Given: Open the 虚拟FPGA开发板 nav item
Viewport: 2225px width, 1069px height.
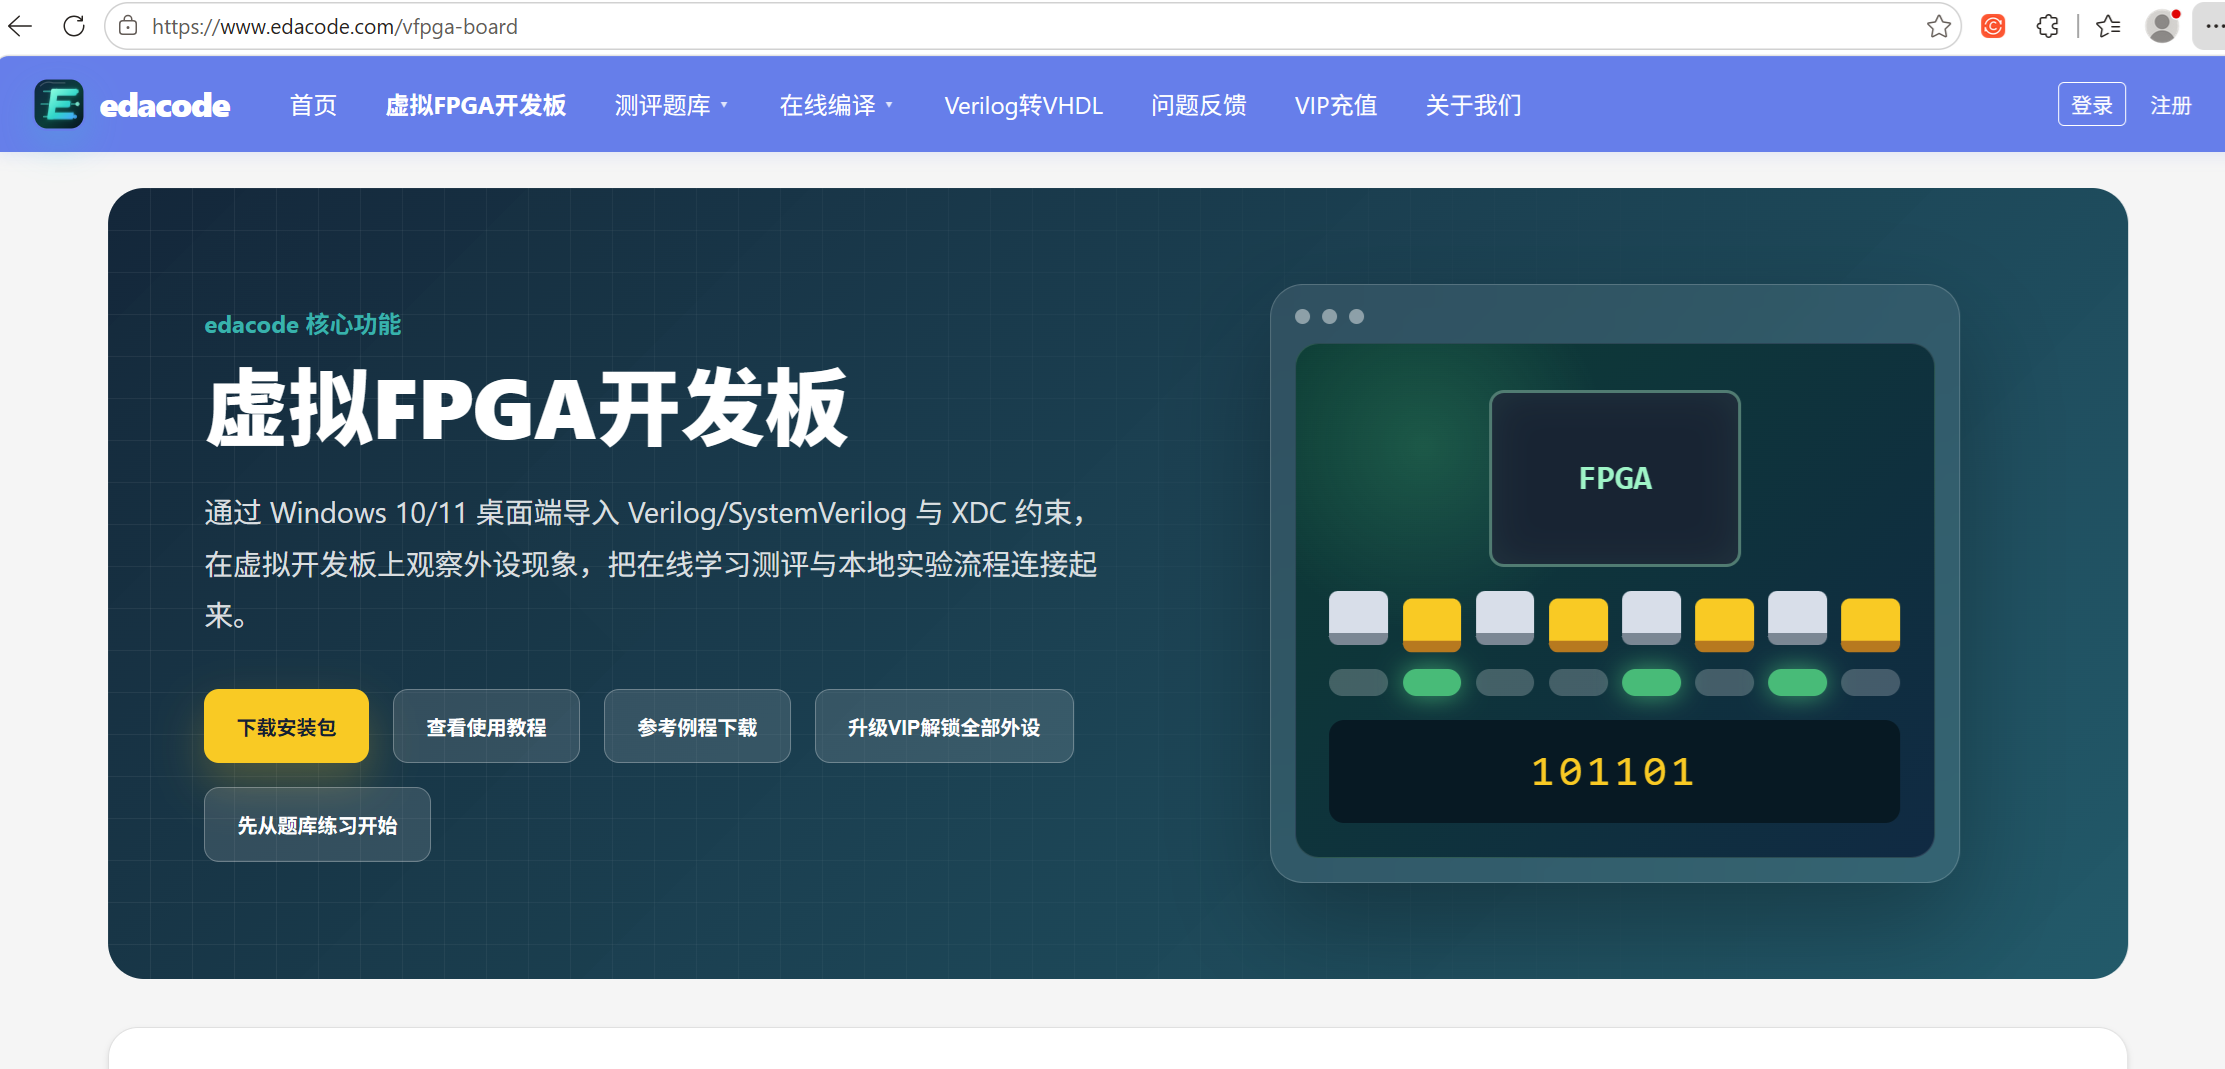Looking at the screenshot, I should pyautogui.click(x=476, y=105).
